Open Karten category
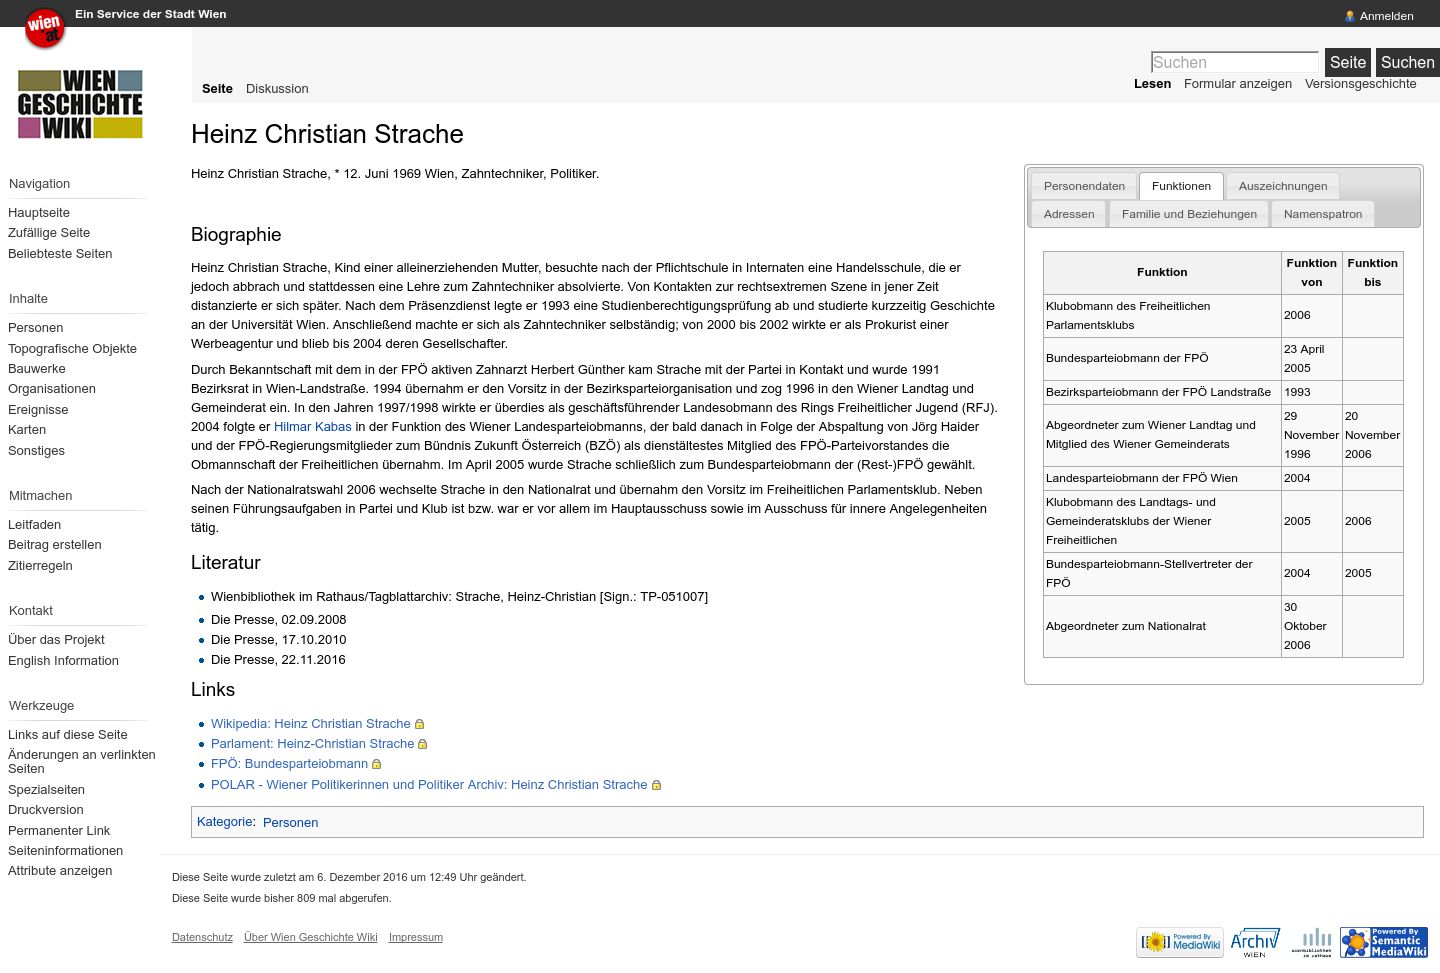 click(27, 430)
